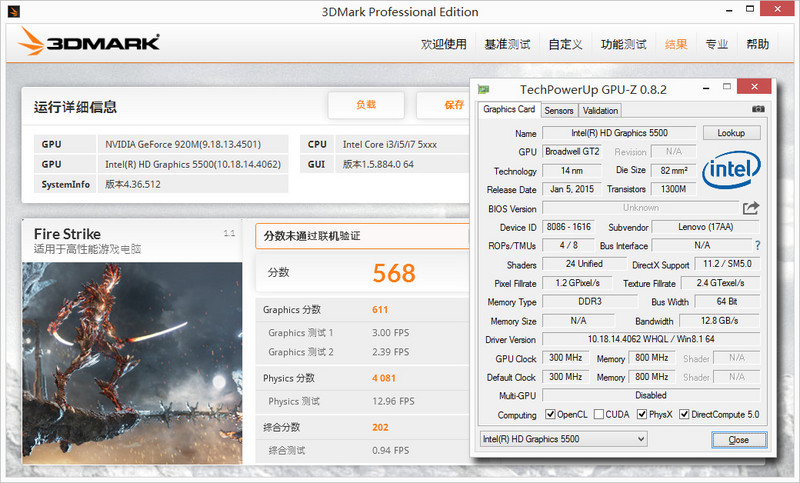Click the Bus Interface question mark

click(758, 246)
